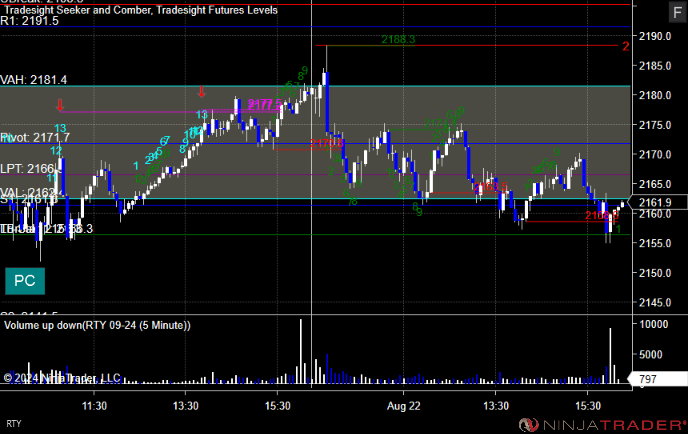Click the red 2163.5 price label
Image resolution: width=688 pixels, height=434 pixels.
point(491,187)
